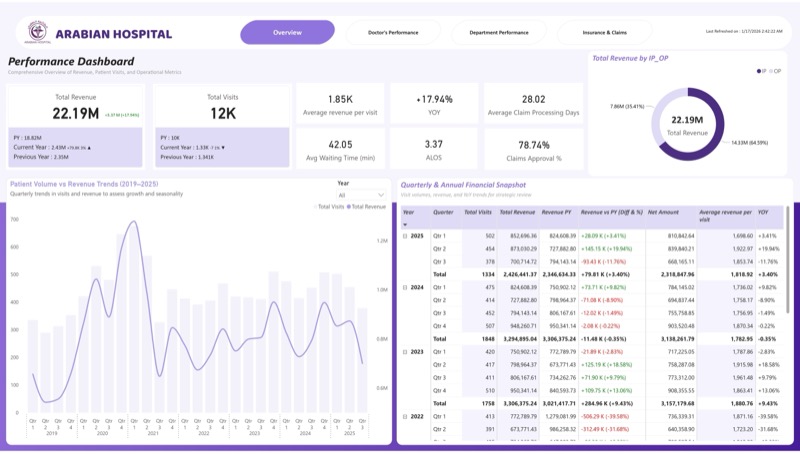Collapse the 2022 year row

tap(406, 417)
